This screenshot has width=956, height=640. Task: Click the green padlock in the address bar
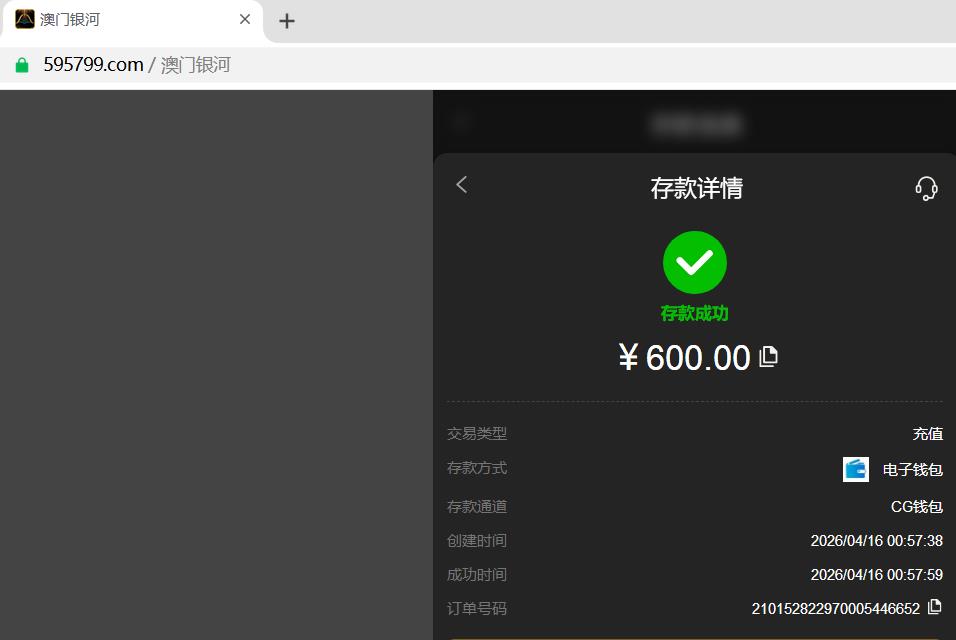pyautogui.click(x=22, y=65)
